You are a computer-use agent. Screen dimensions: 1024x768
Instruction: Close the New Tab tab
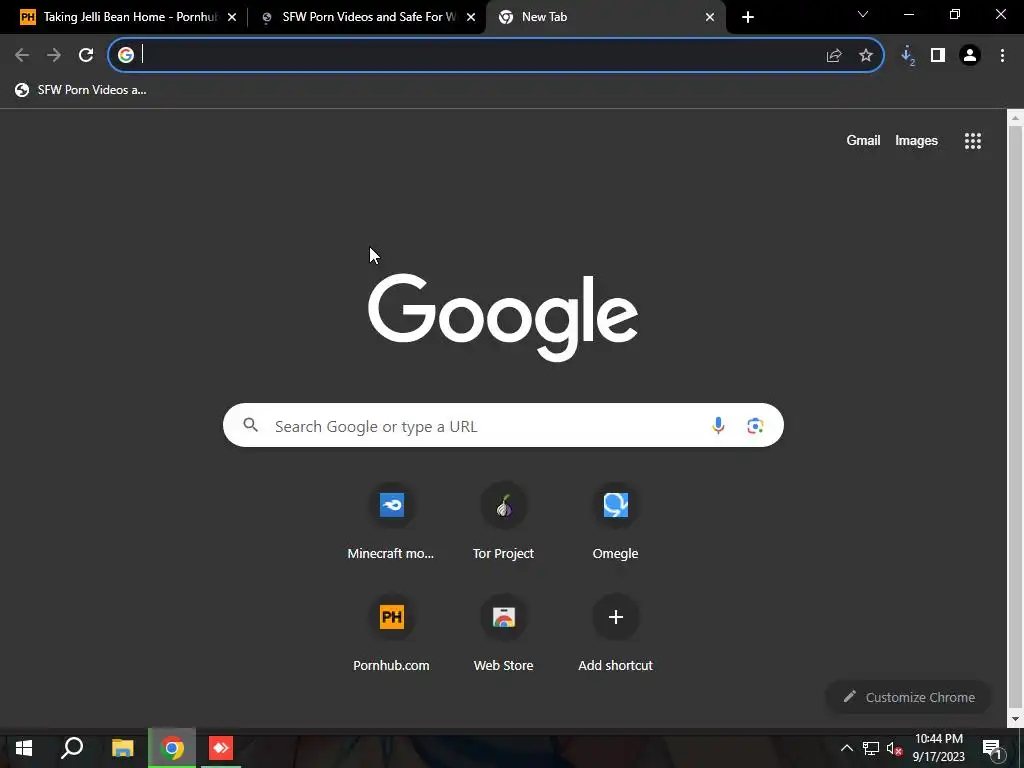[710, 18]
